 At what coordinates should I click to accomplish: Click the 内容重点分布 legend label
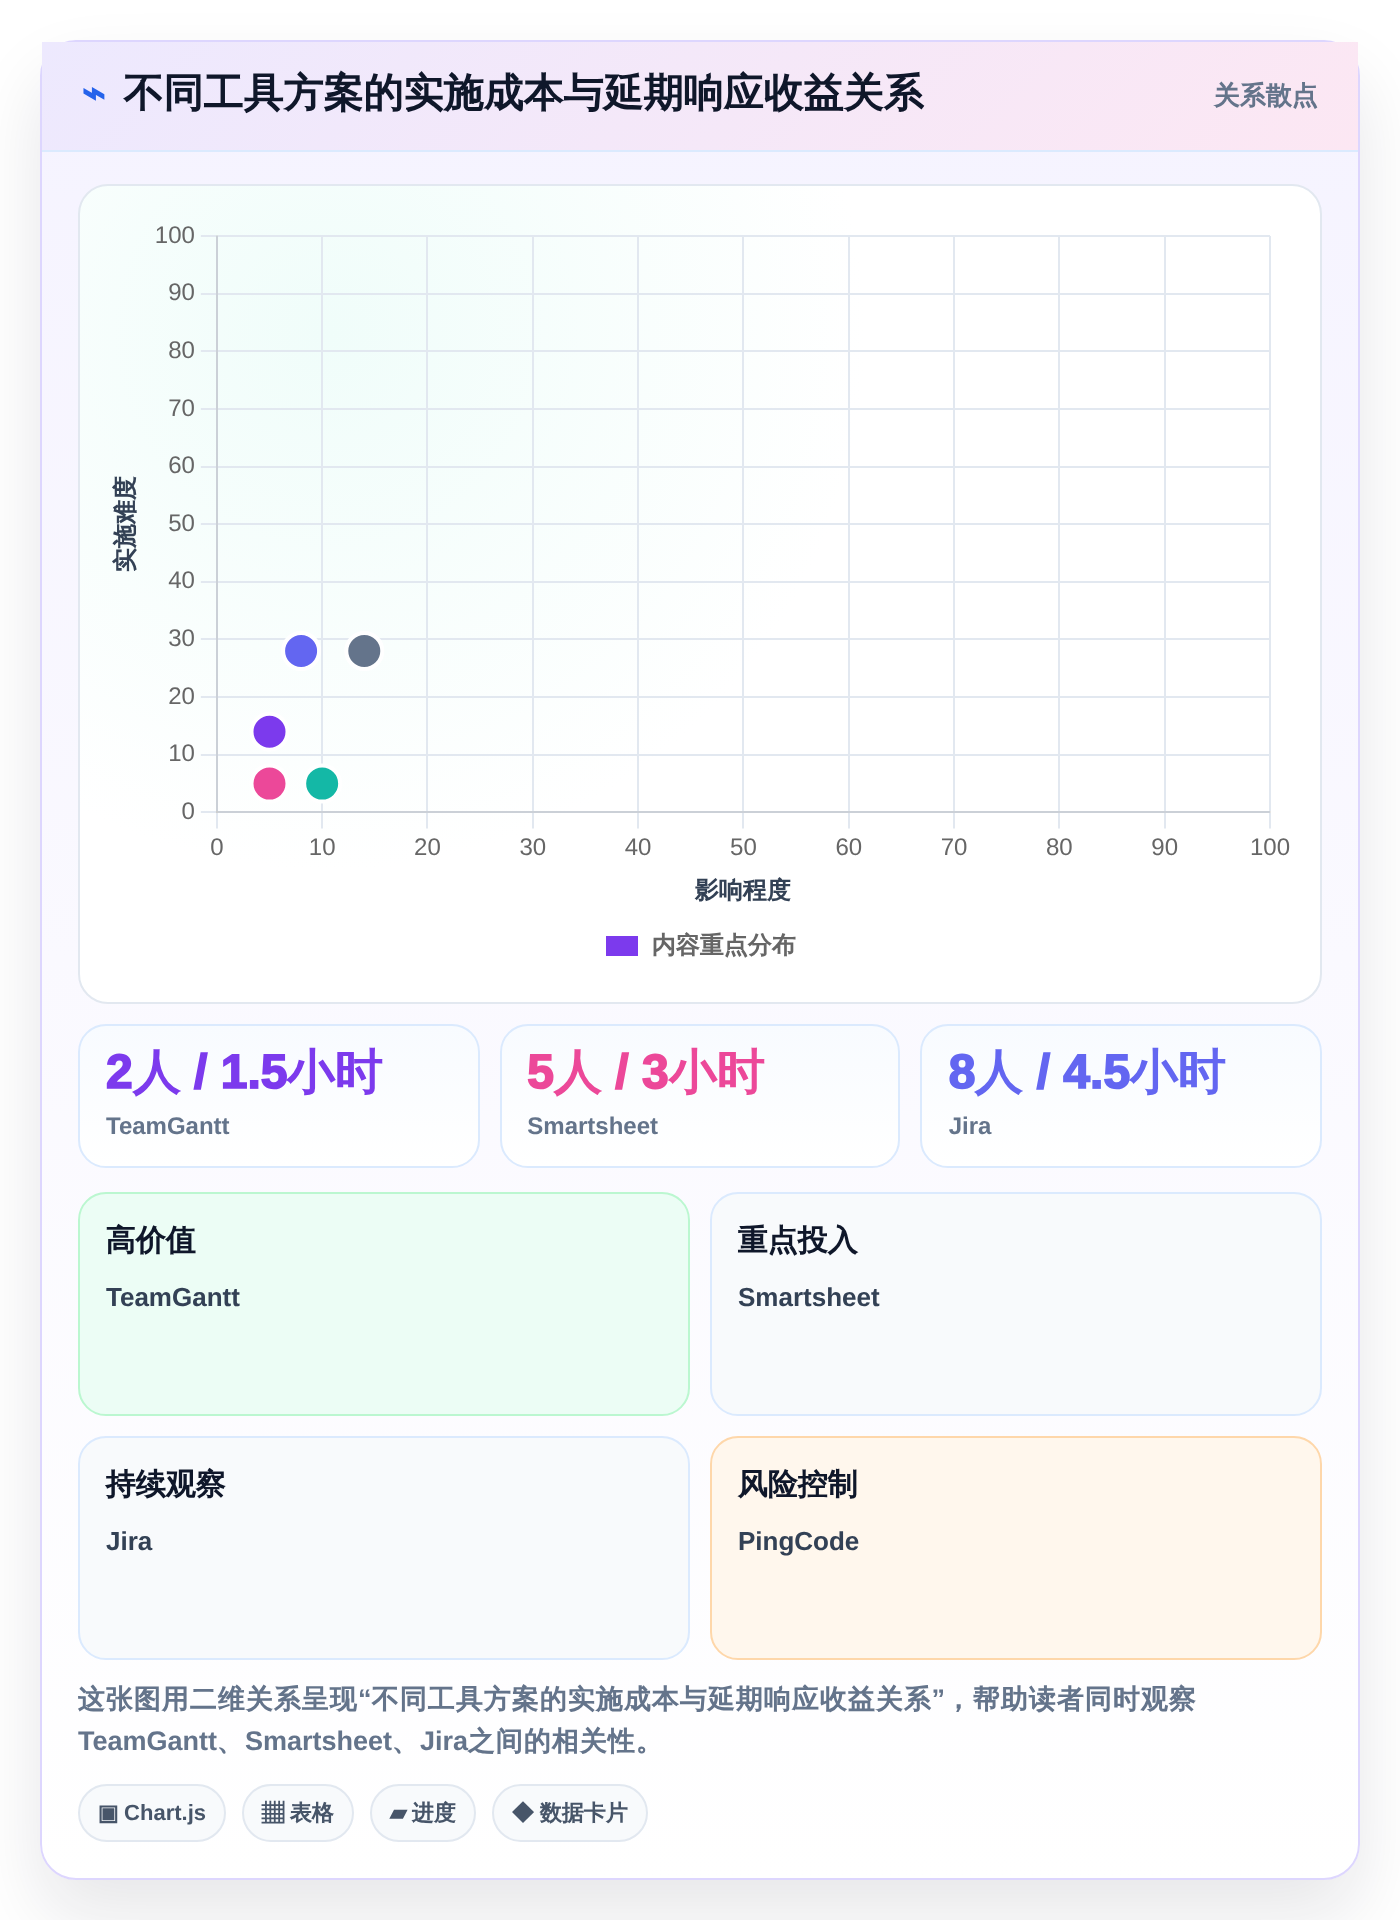point(723,946)
